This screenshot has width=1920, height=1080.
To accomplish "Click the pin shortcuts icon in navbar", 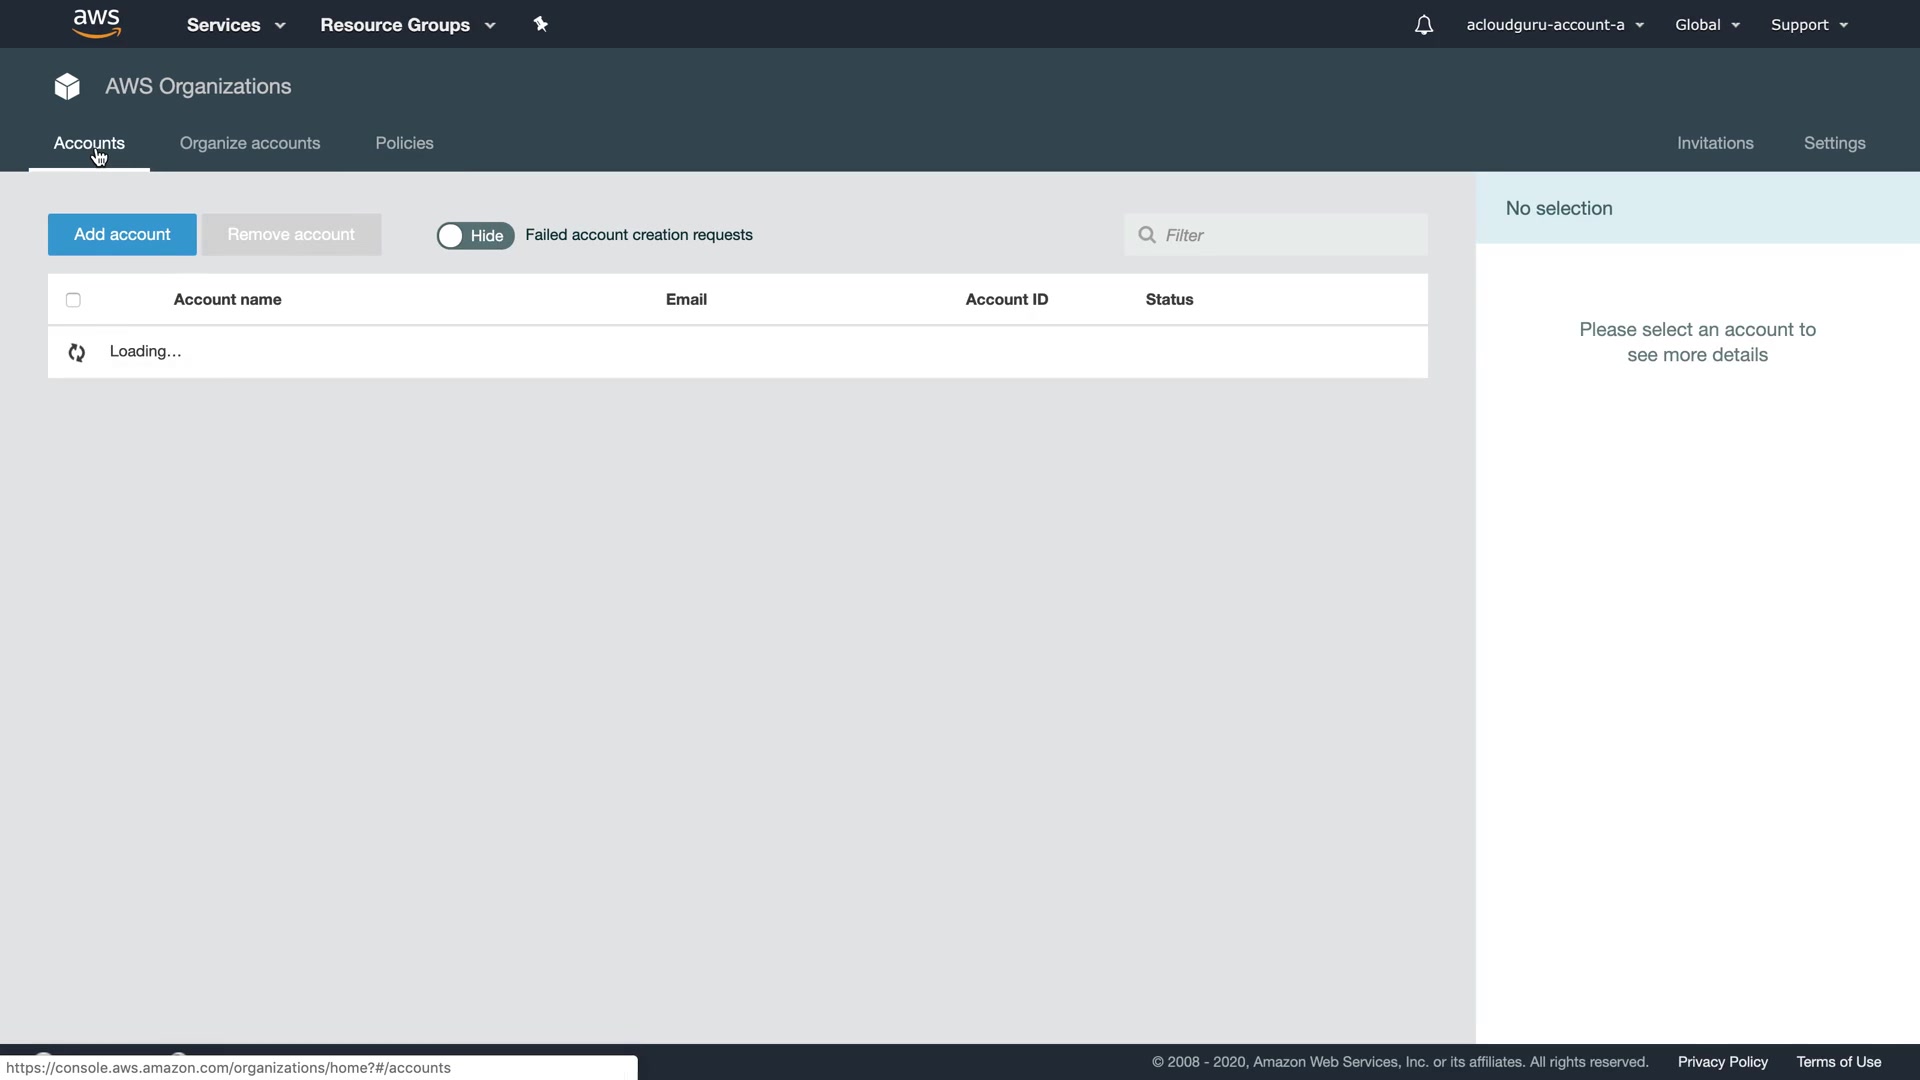I will [541, 24].
